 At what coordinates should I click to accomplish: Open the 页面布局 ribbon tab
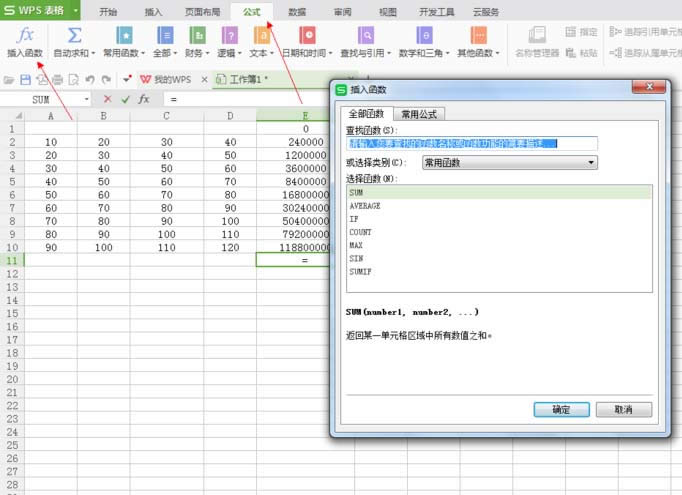click(203, 12)
